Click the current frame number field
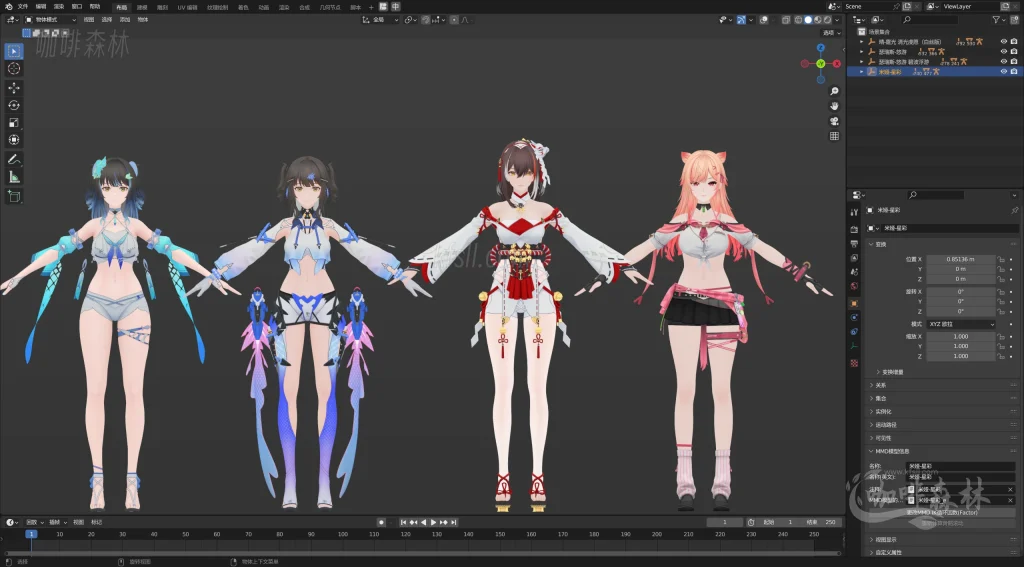Viewport: 1024px width, 567px height. pyautogui.click(x=725, y=522)
